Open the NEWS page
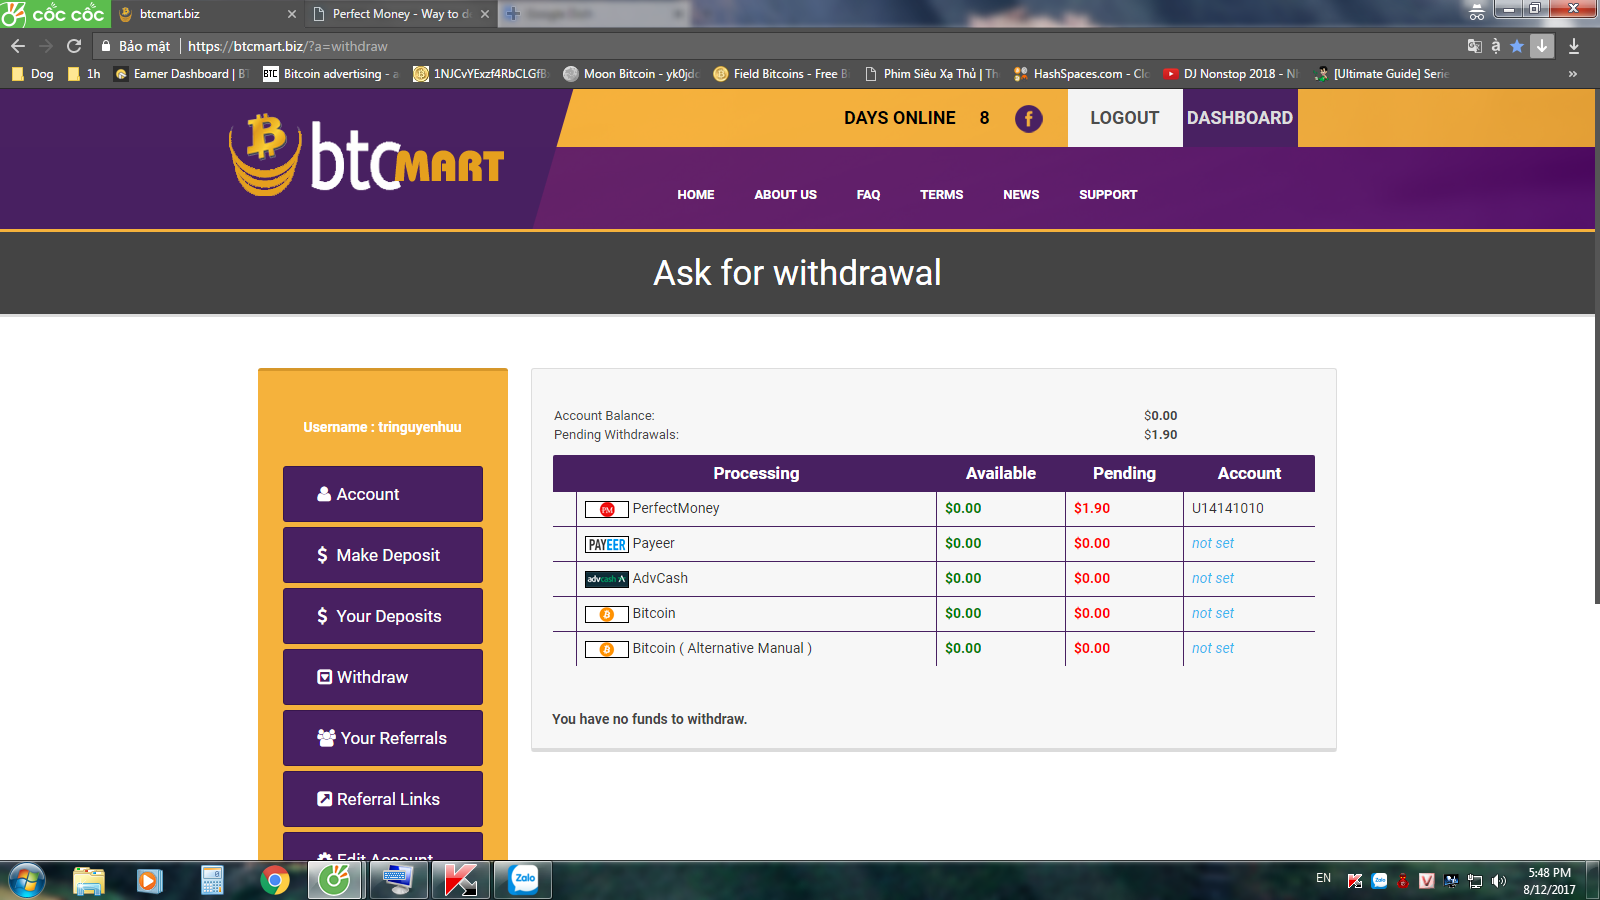Image resolution: width=1600 pixels, height=900 pixels. [x=1021, y=195]
